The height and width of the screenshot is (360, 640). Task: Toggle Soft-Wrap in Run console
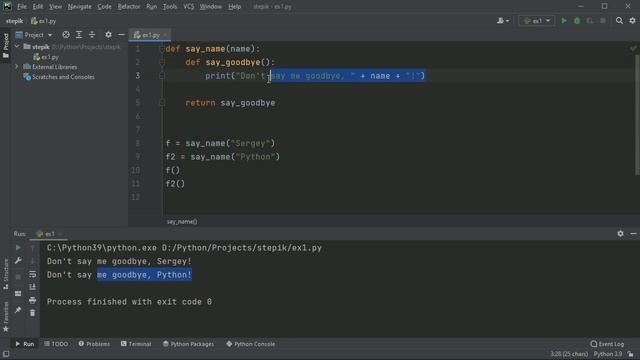pyautogui.click(x=33, y=274)
